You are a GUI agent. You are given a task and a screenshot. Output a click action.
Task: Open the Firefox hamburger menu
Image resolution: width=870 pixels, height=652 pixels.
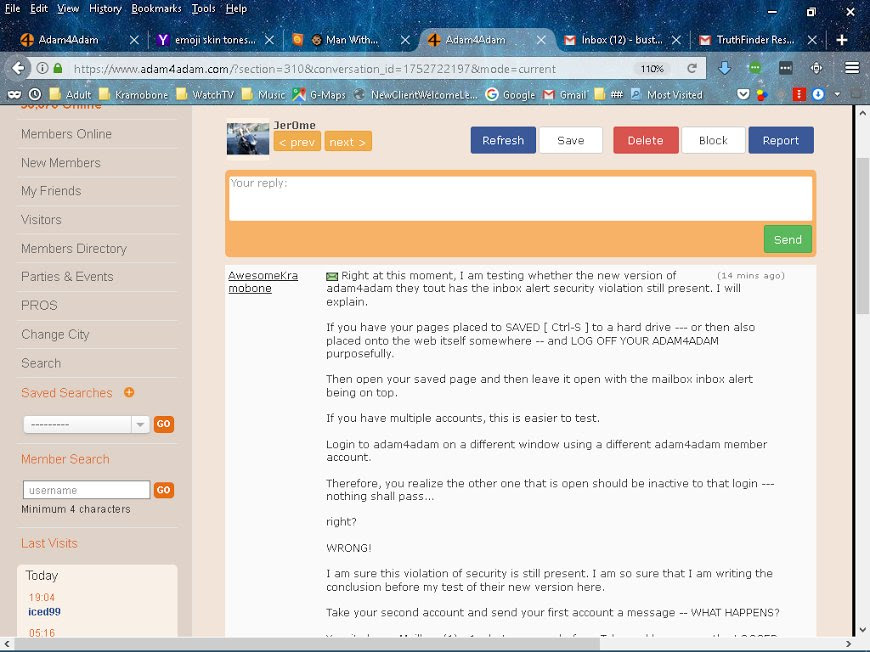852,68
